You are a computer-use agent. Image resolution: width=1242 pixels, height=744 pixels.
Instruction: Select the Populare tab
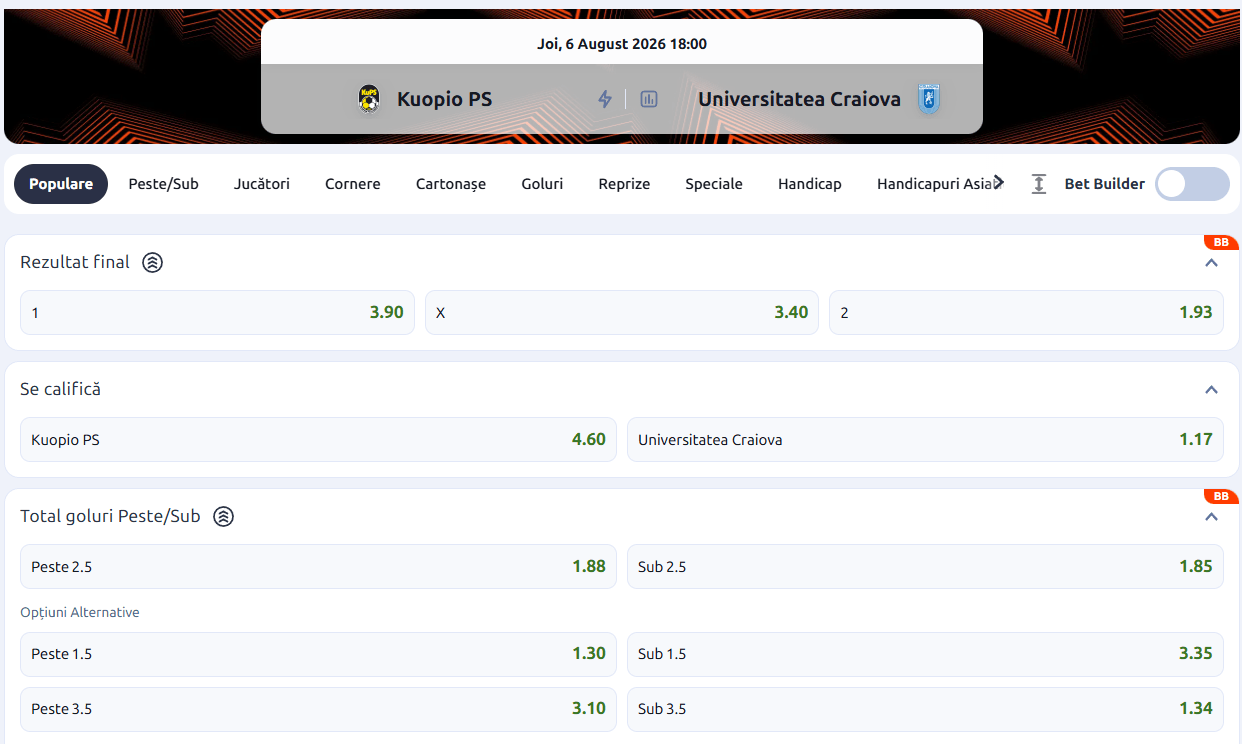coord(61,184)
